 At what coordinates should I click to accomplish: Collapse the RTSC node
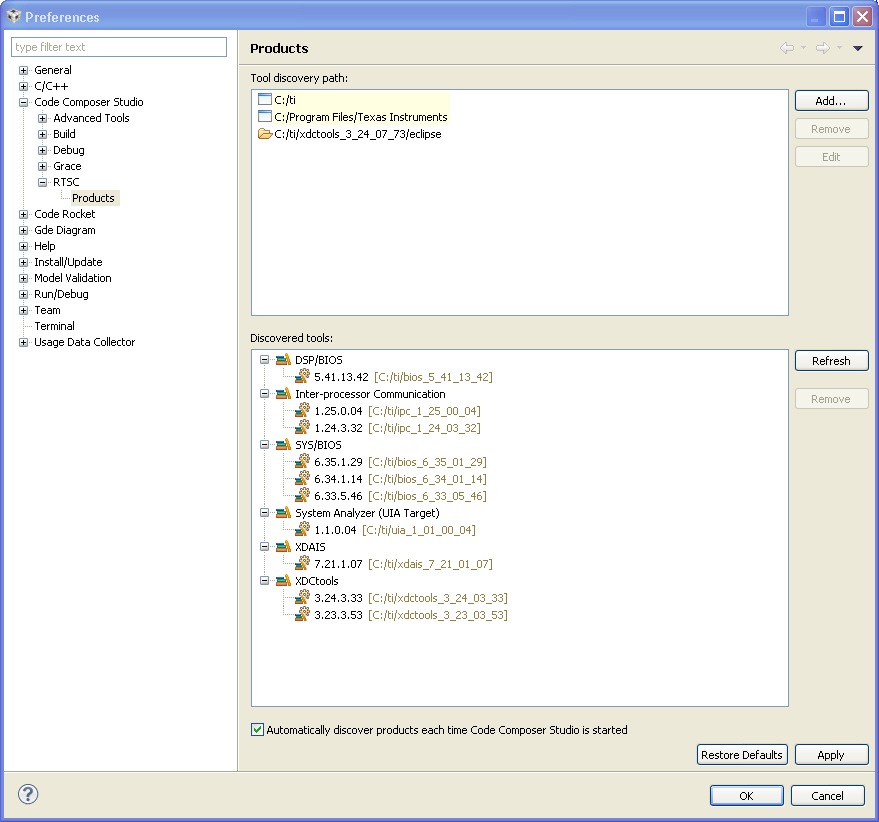tap(43, 182)
